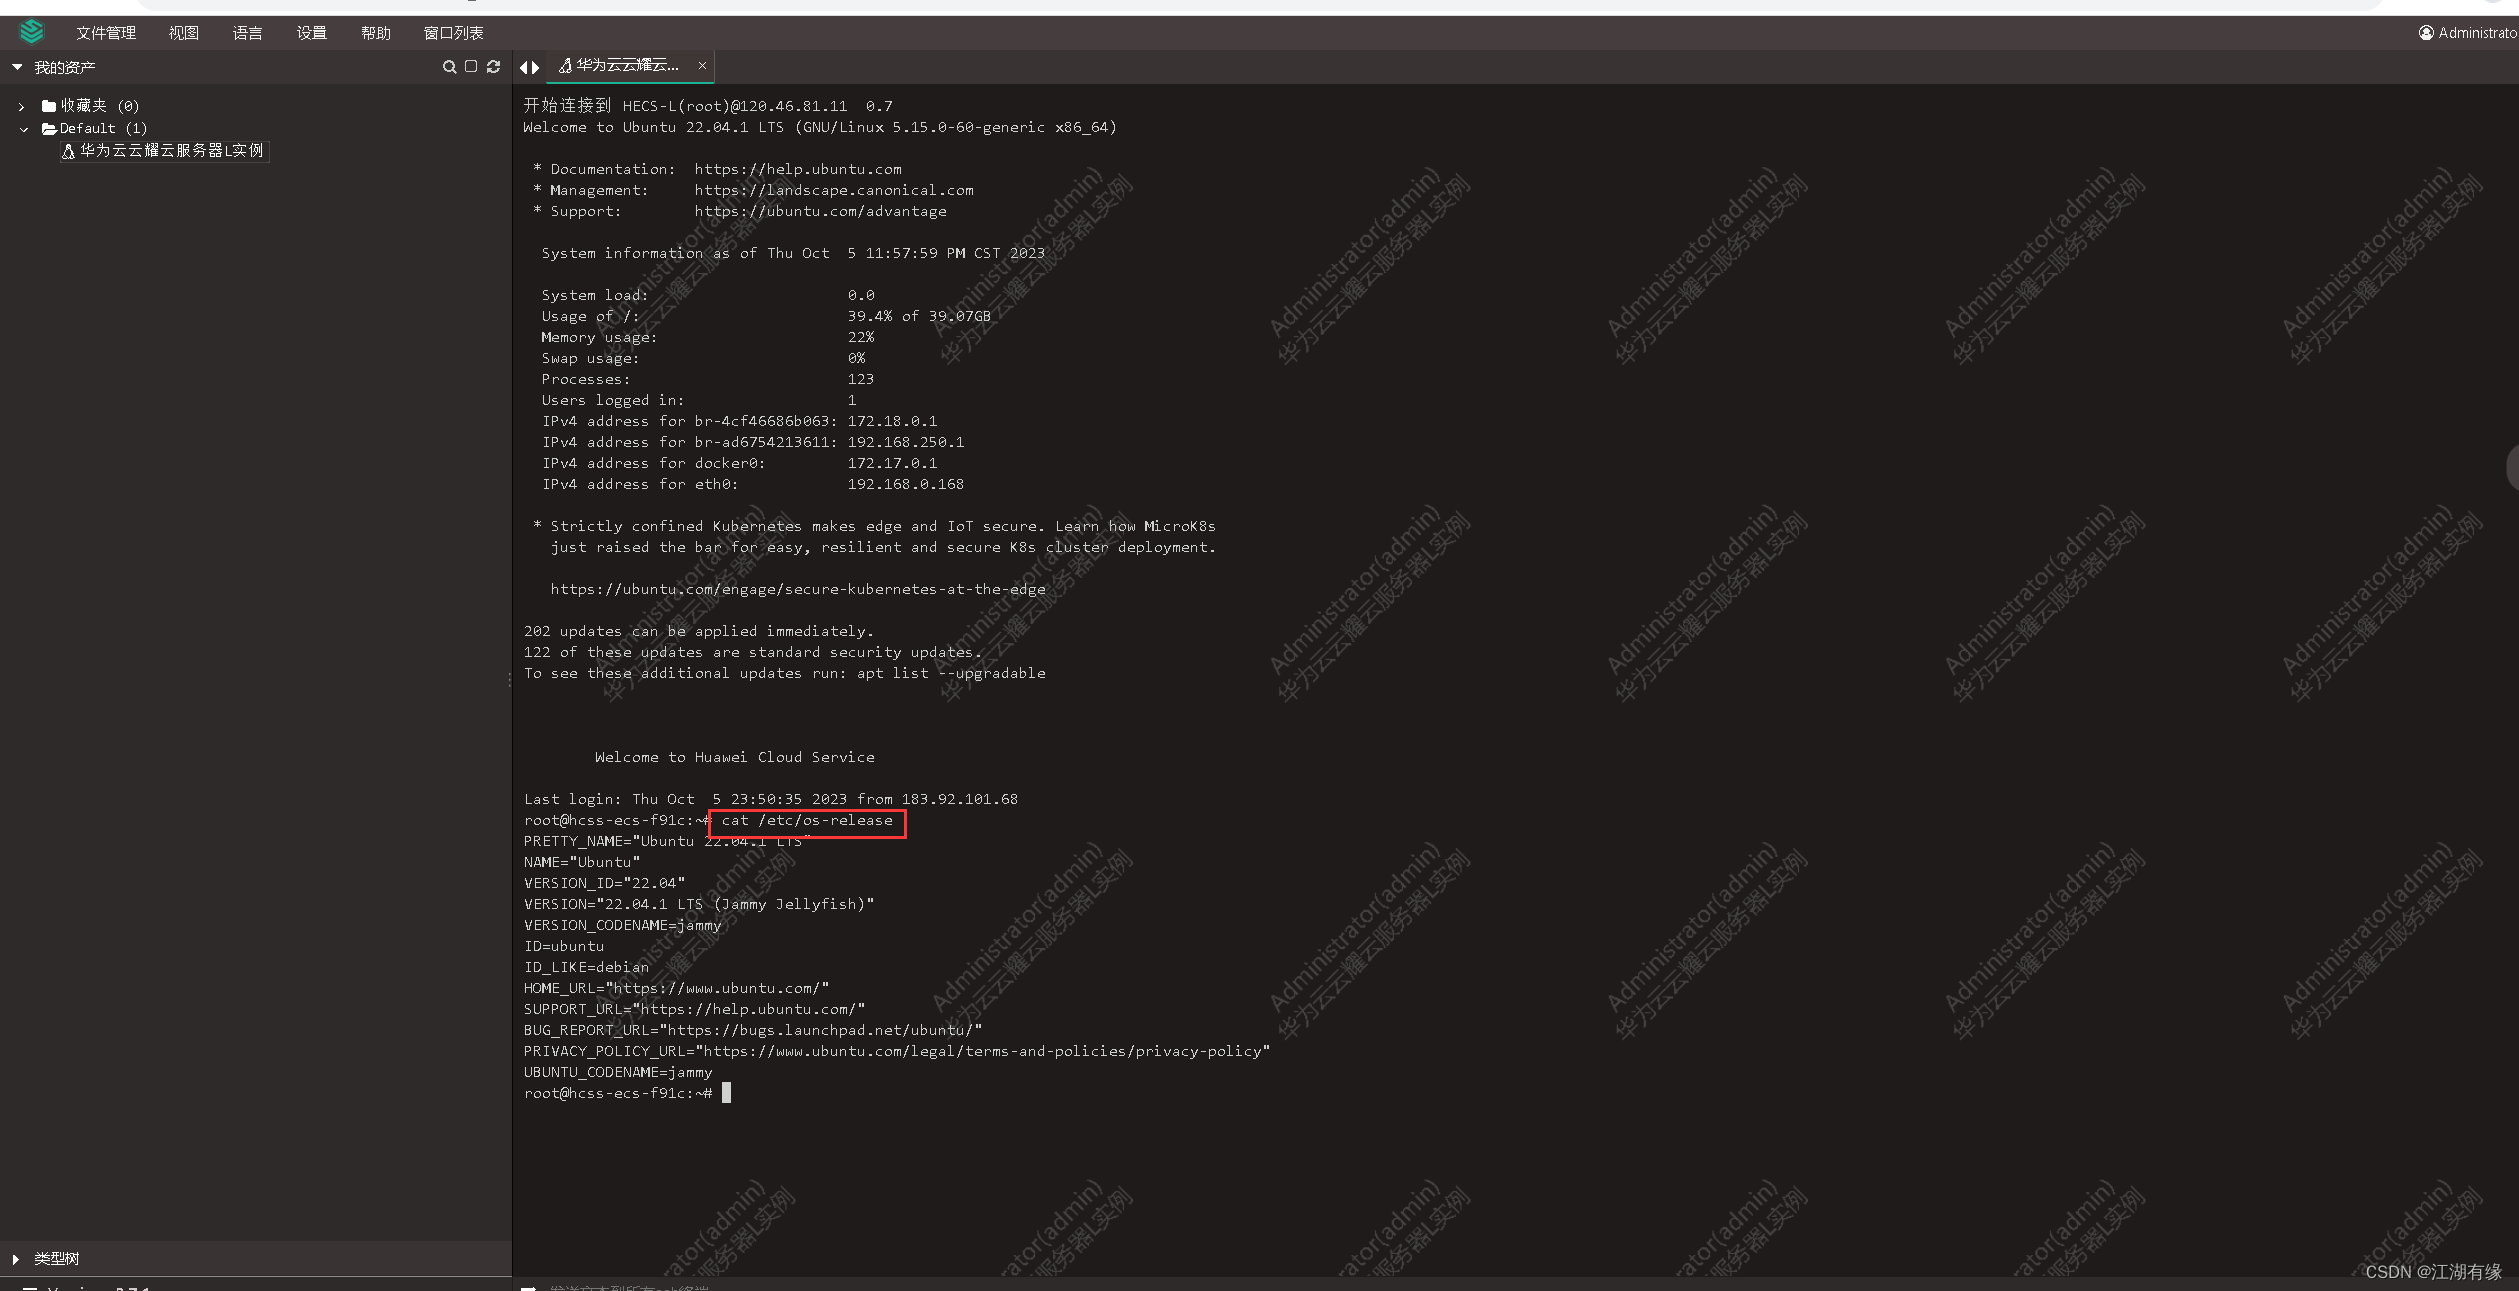Click the UBUNTU_CODENAME=jammy line
2519x1291 pixels.
(618, 1072)
